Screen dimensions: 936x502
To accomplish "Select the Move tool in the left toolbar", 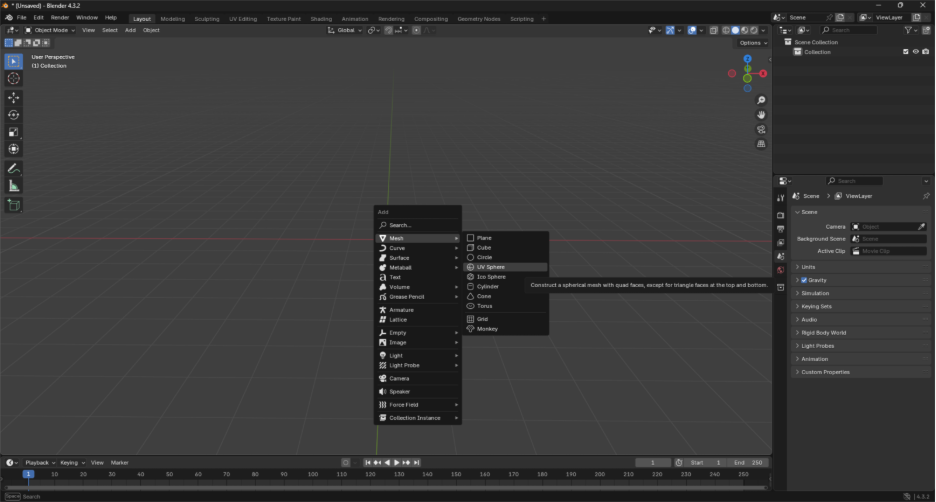I will coord(14,97).
